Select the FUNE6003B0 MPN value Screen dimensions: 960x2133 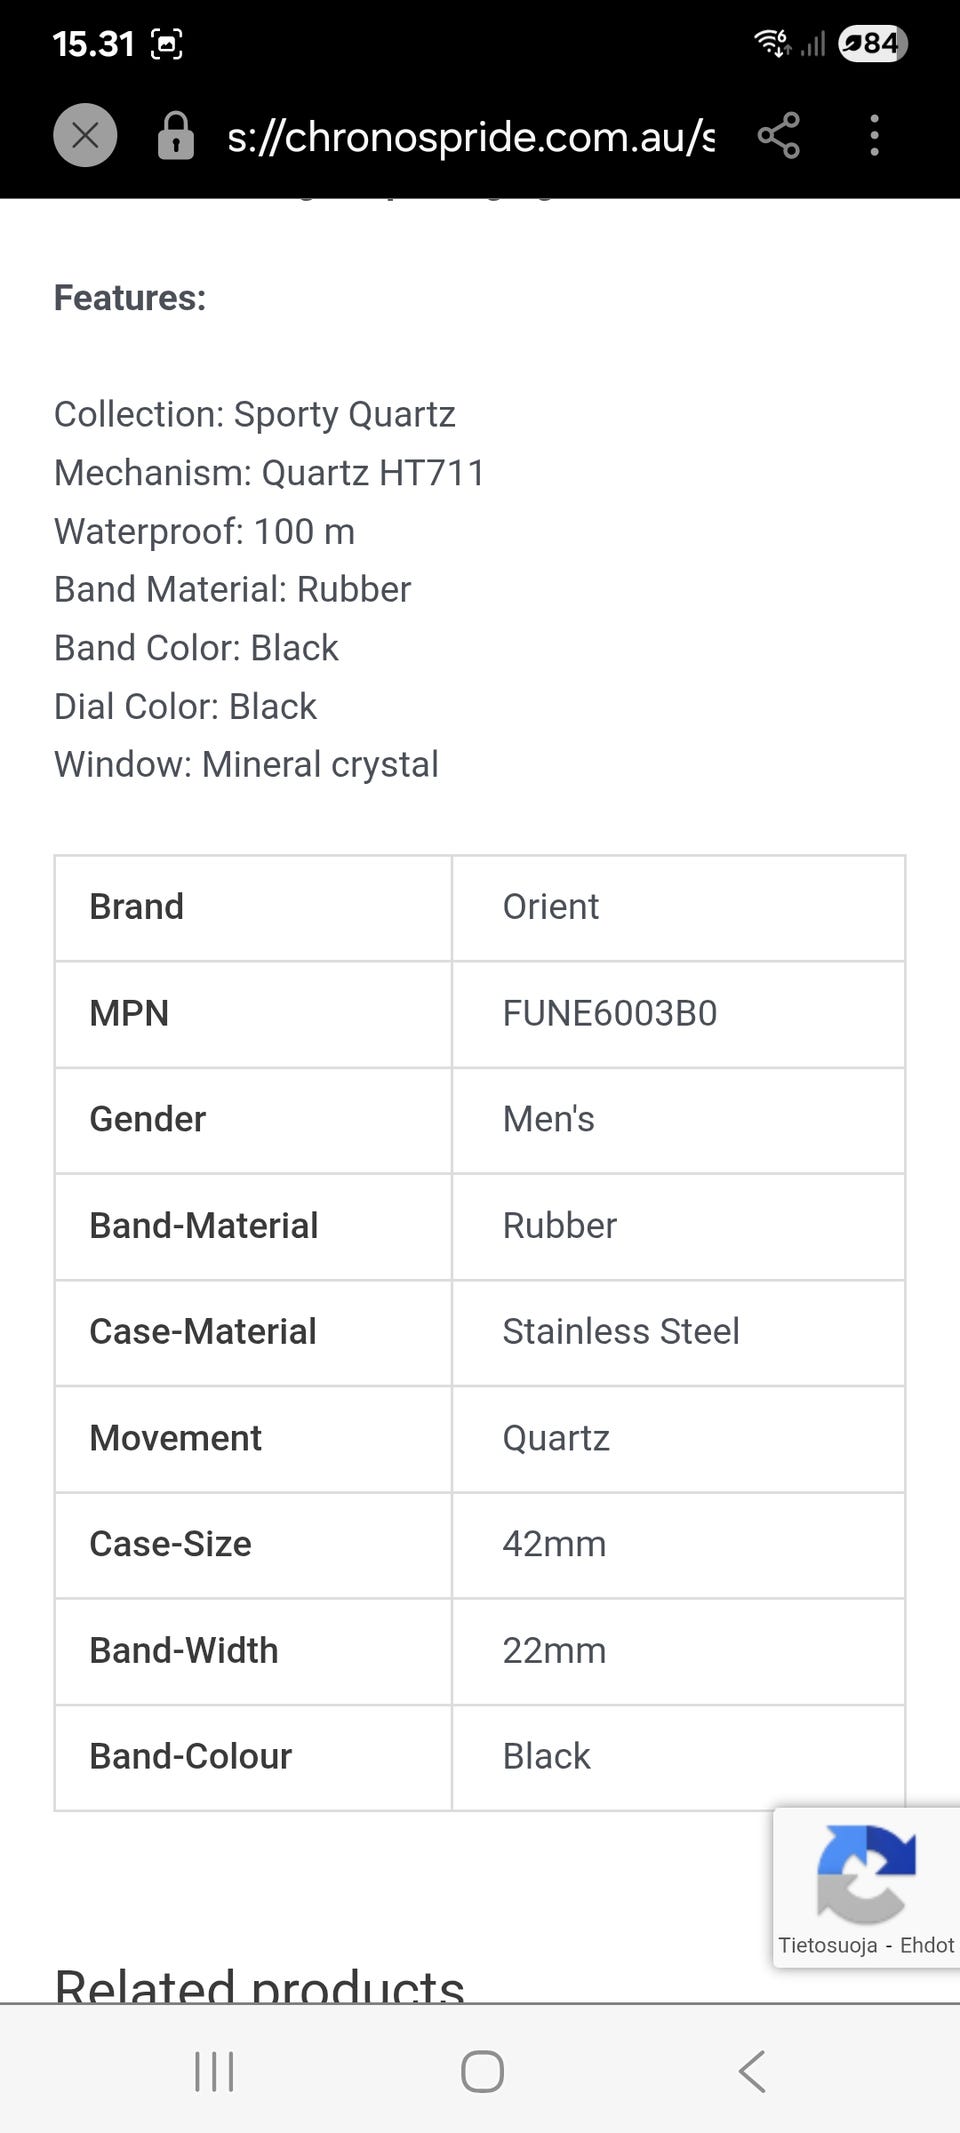pos(609,1014)
